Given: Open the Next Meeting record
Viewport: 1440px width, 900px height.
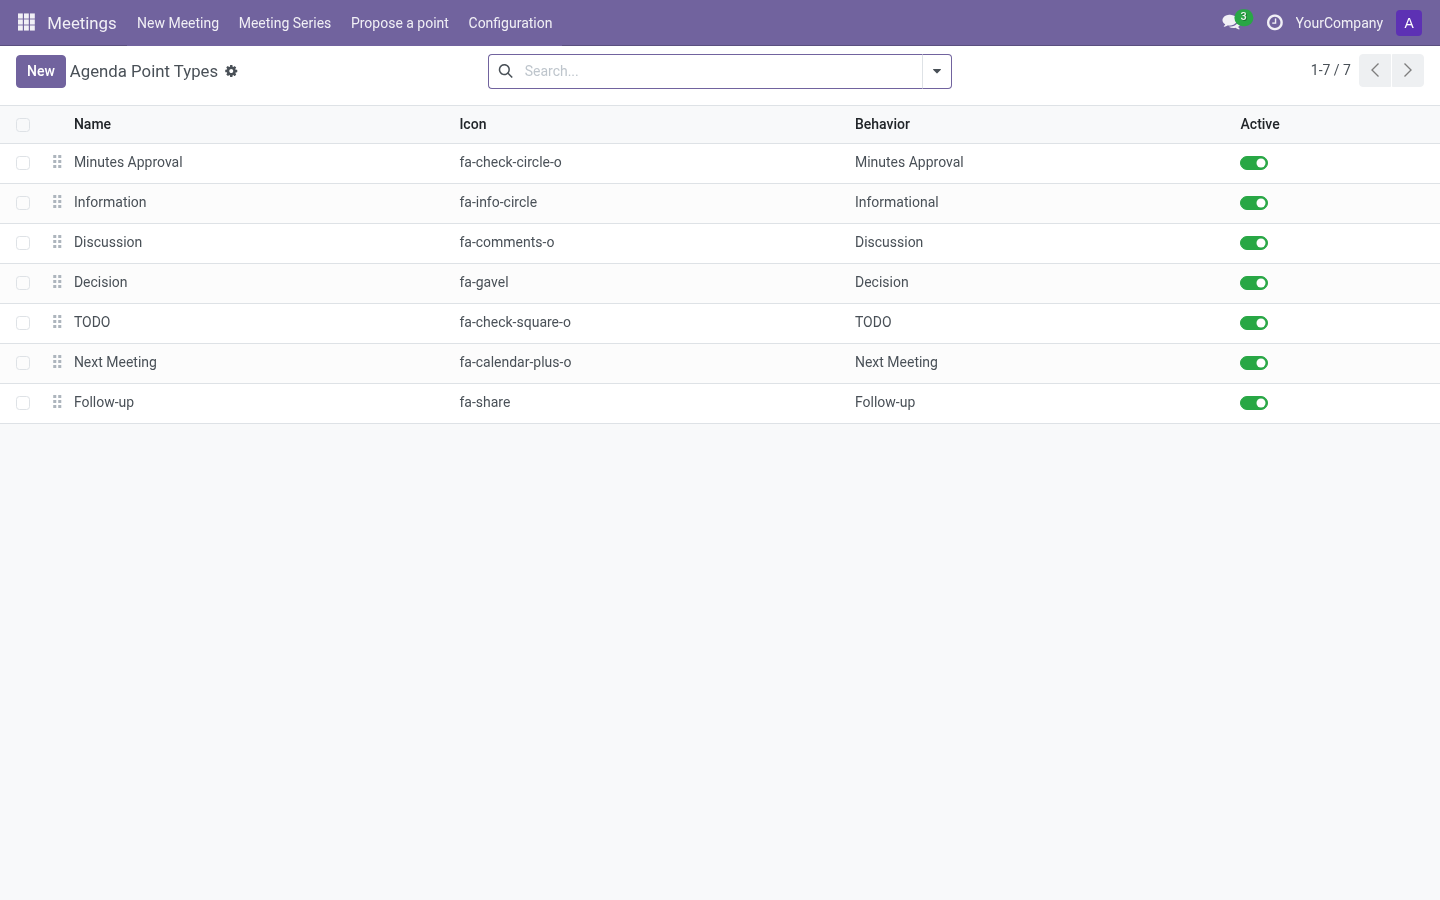Looking at the screenshot, I should (115, 362).
